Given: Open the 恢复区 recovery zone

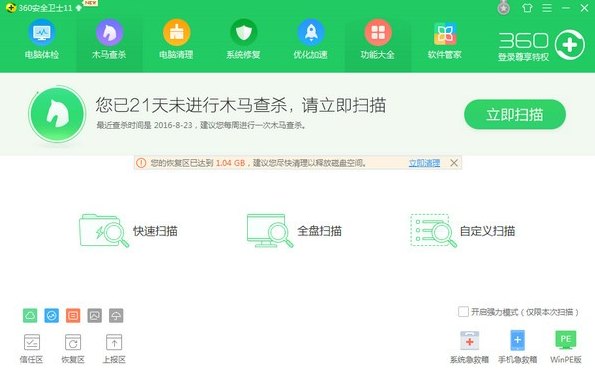Looking at the screenshot, I should point(73,349).
